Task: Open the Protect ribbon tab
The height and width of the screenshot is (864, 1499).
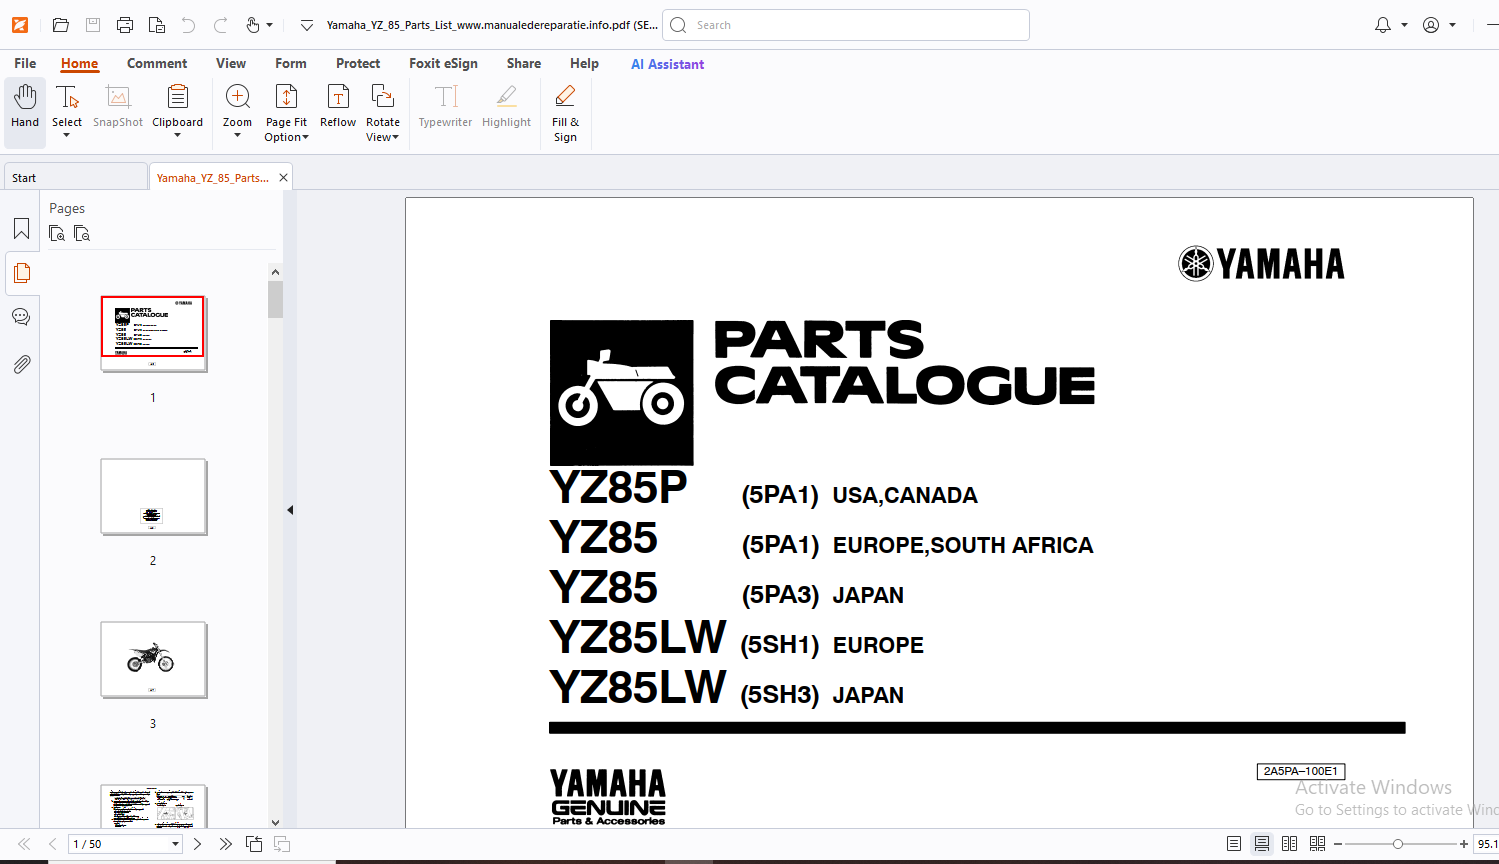Action: click(358, 63)
